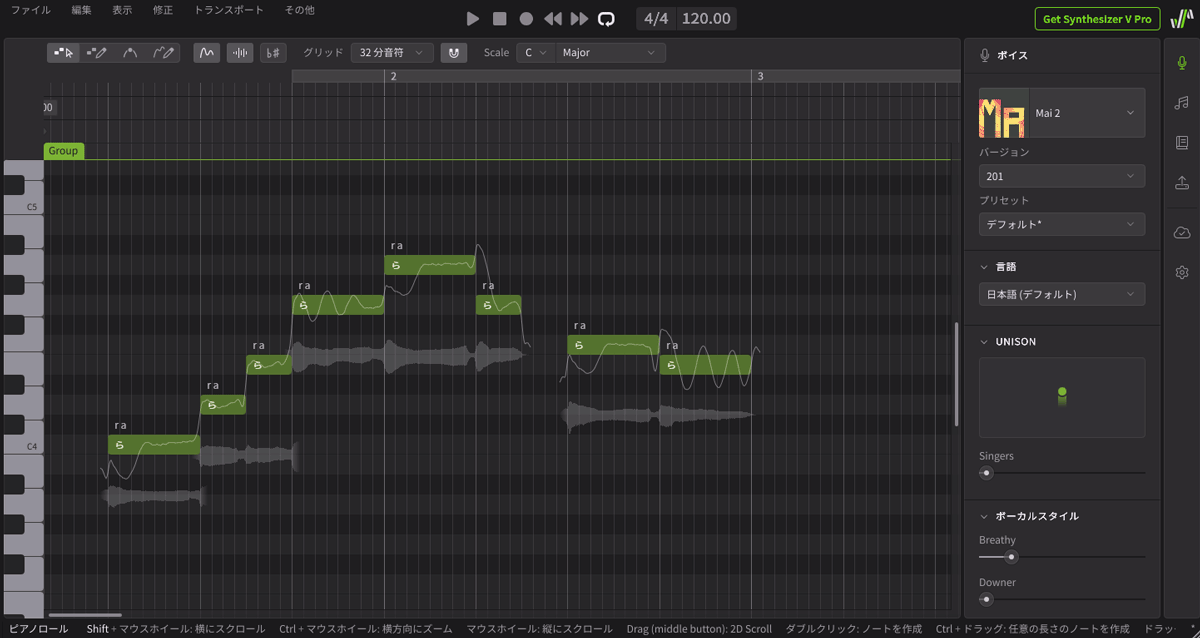Image resolution: width=1200 pixels, height=638 pixels.
Task: Click the green Group label
Action: (63, 151)
